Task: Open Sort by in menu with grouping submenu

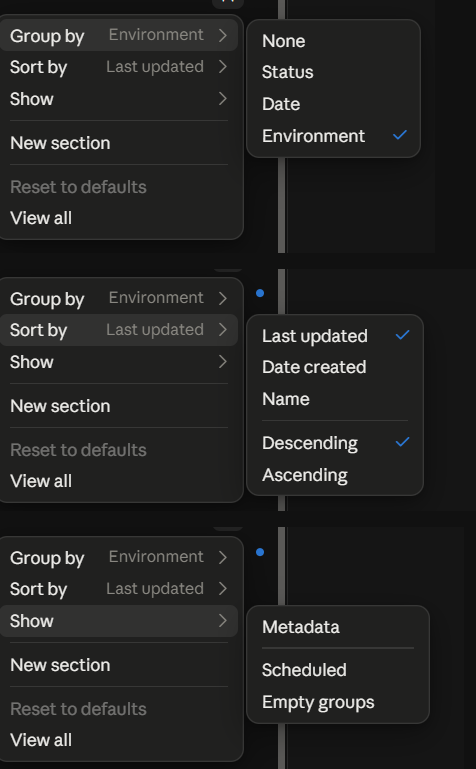Action: click(119, 67)
